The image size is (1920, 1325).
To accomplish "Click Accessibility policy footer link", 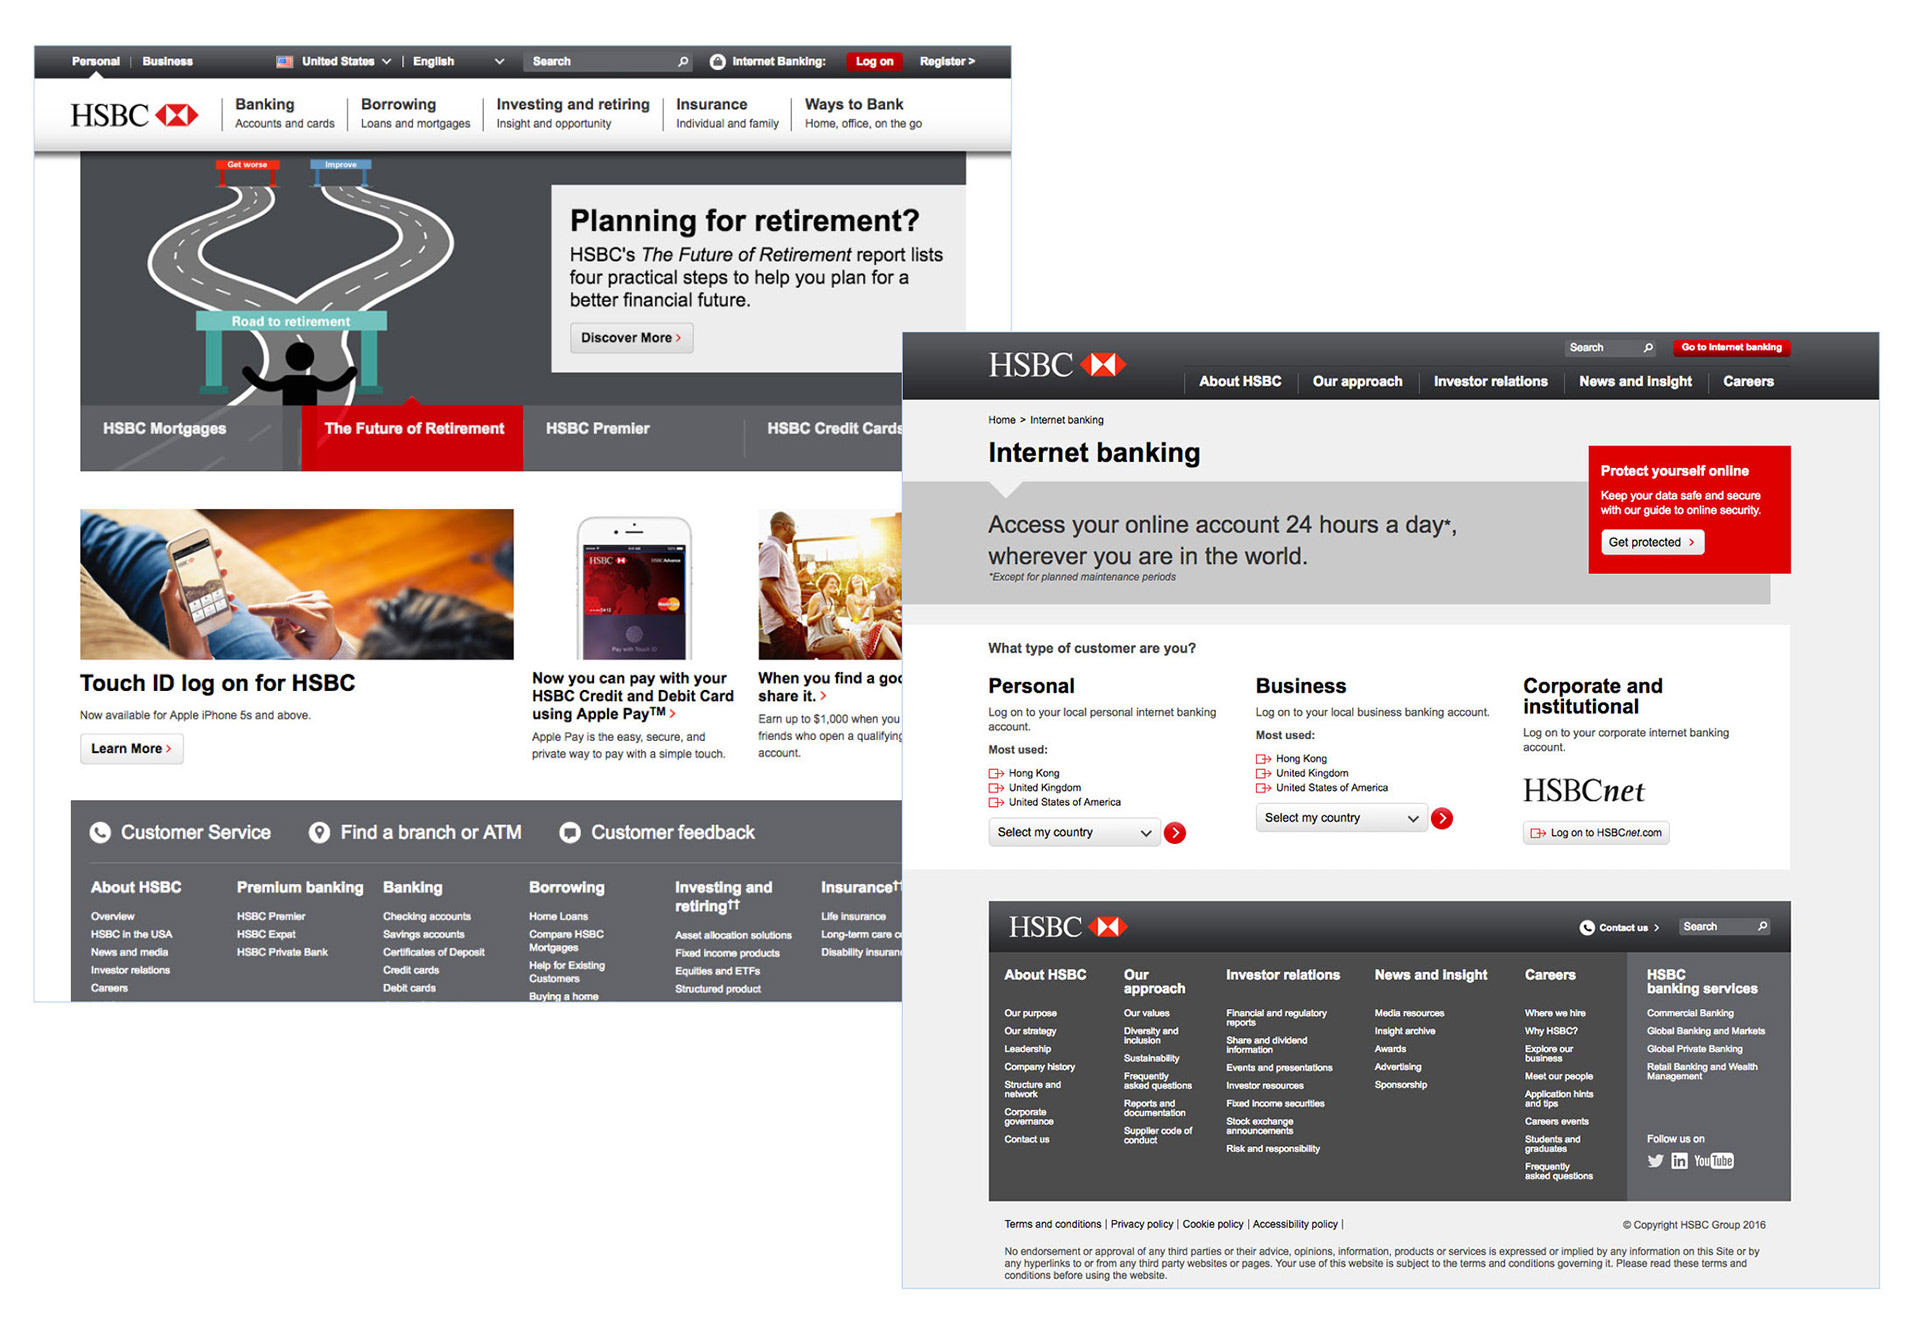I will point(1295,1224).
